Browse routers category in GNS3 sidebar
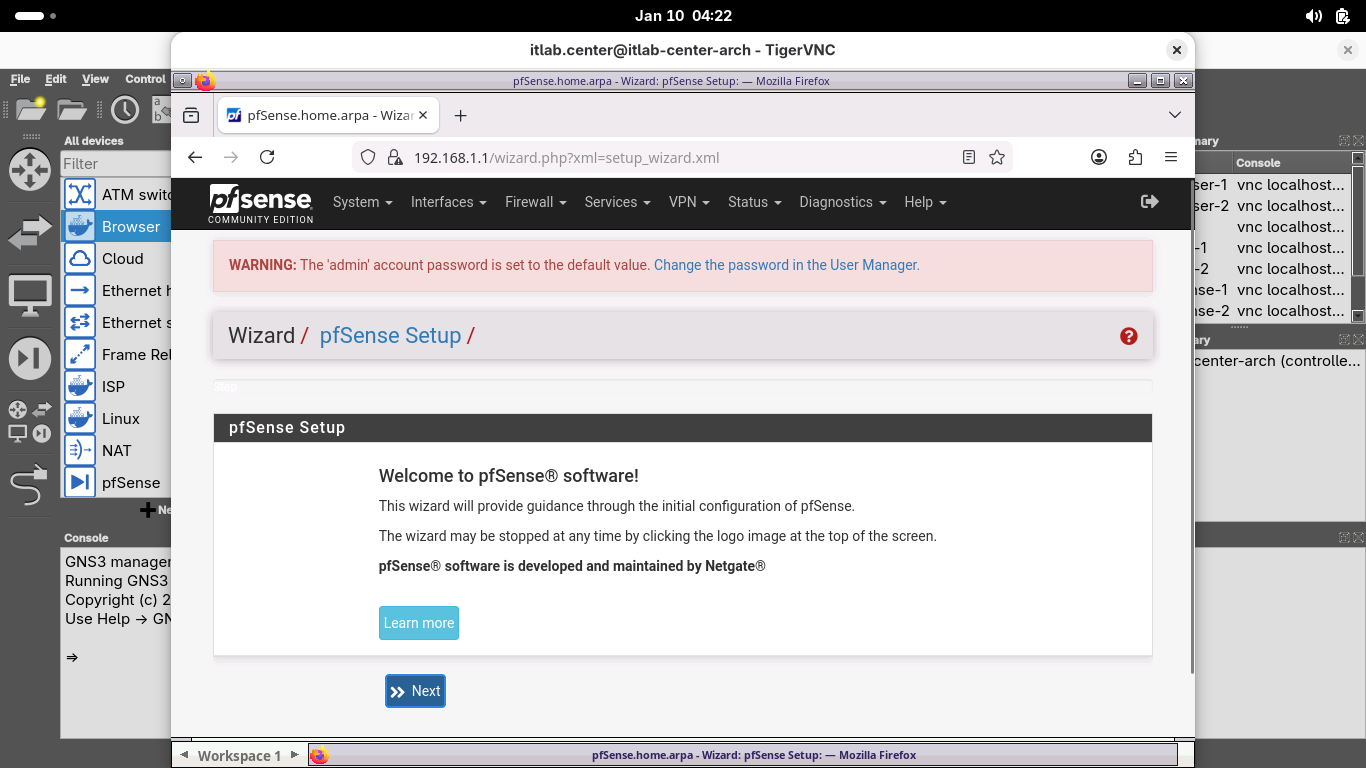 click(29, 170)
